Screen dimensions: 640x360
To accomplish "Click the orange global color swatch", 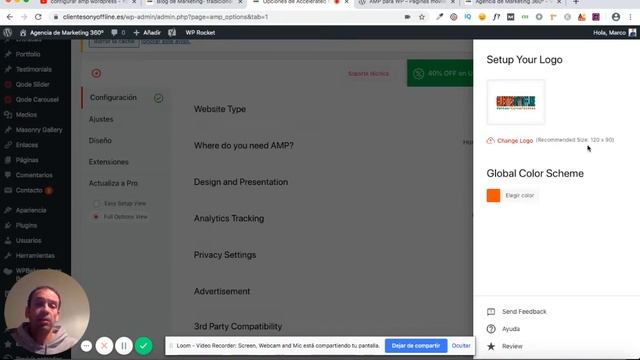I will 493,196.
